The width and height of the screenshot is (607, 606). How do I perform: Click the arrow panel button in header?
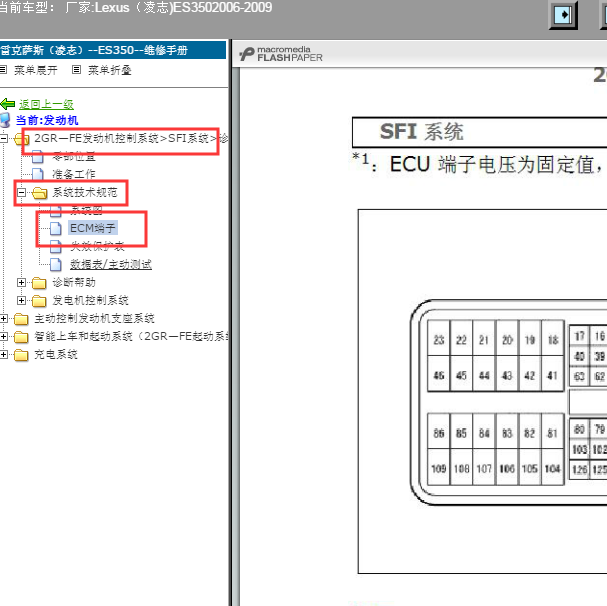[563, 15]
